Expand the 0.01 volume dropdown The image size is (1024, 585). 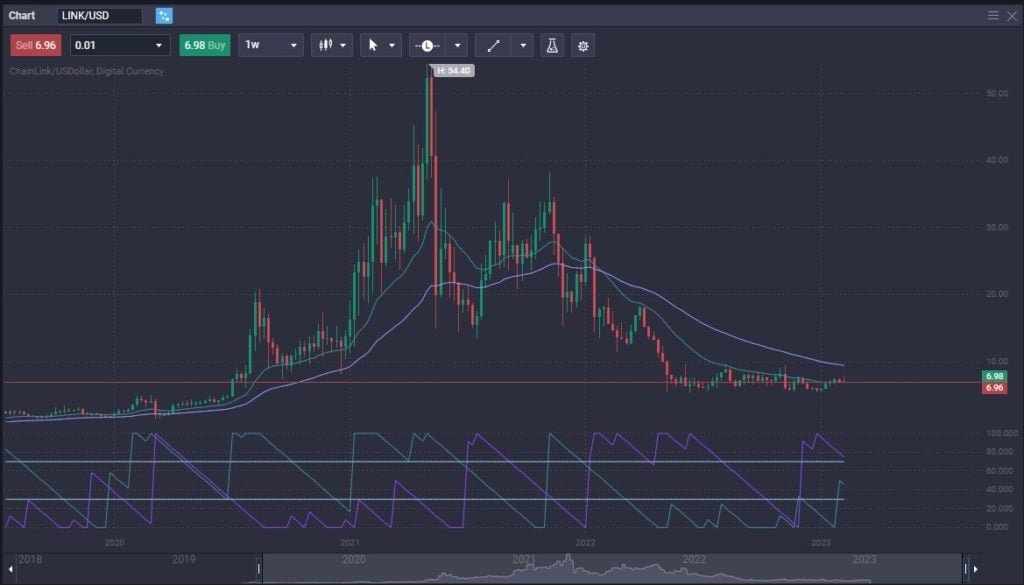(x=159, y=45)
